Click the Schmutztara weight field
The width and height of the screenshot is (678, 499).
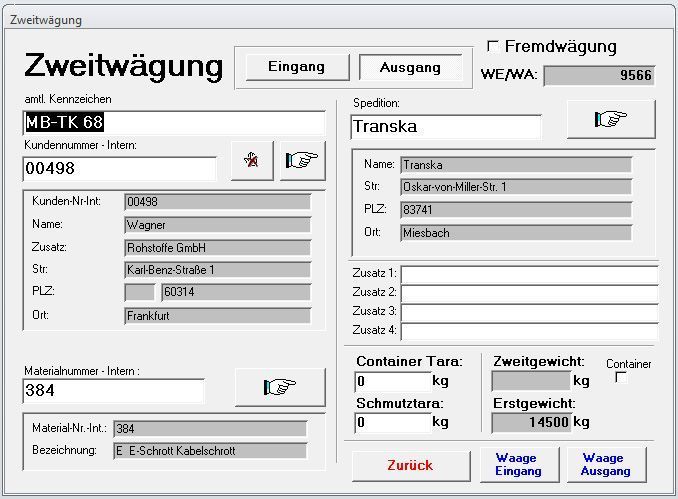pos(392,422)
